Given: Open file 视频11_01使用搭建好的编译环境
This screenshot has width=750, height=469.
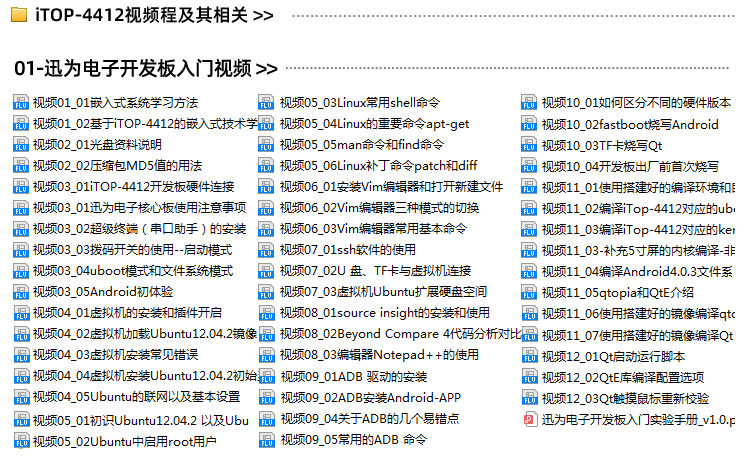Looking at the screenshot, I should [639, 187].
